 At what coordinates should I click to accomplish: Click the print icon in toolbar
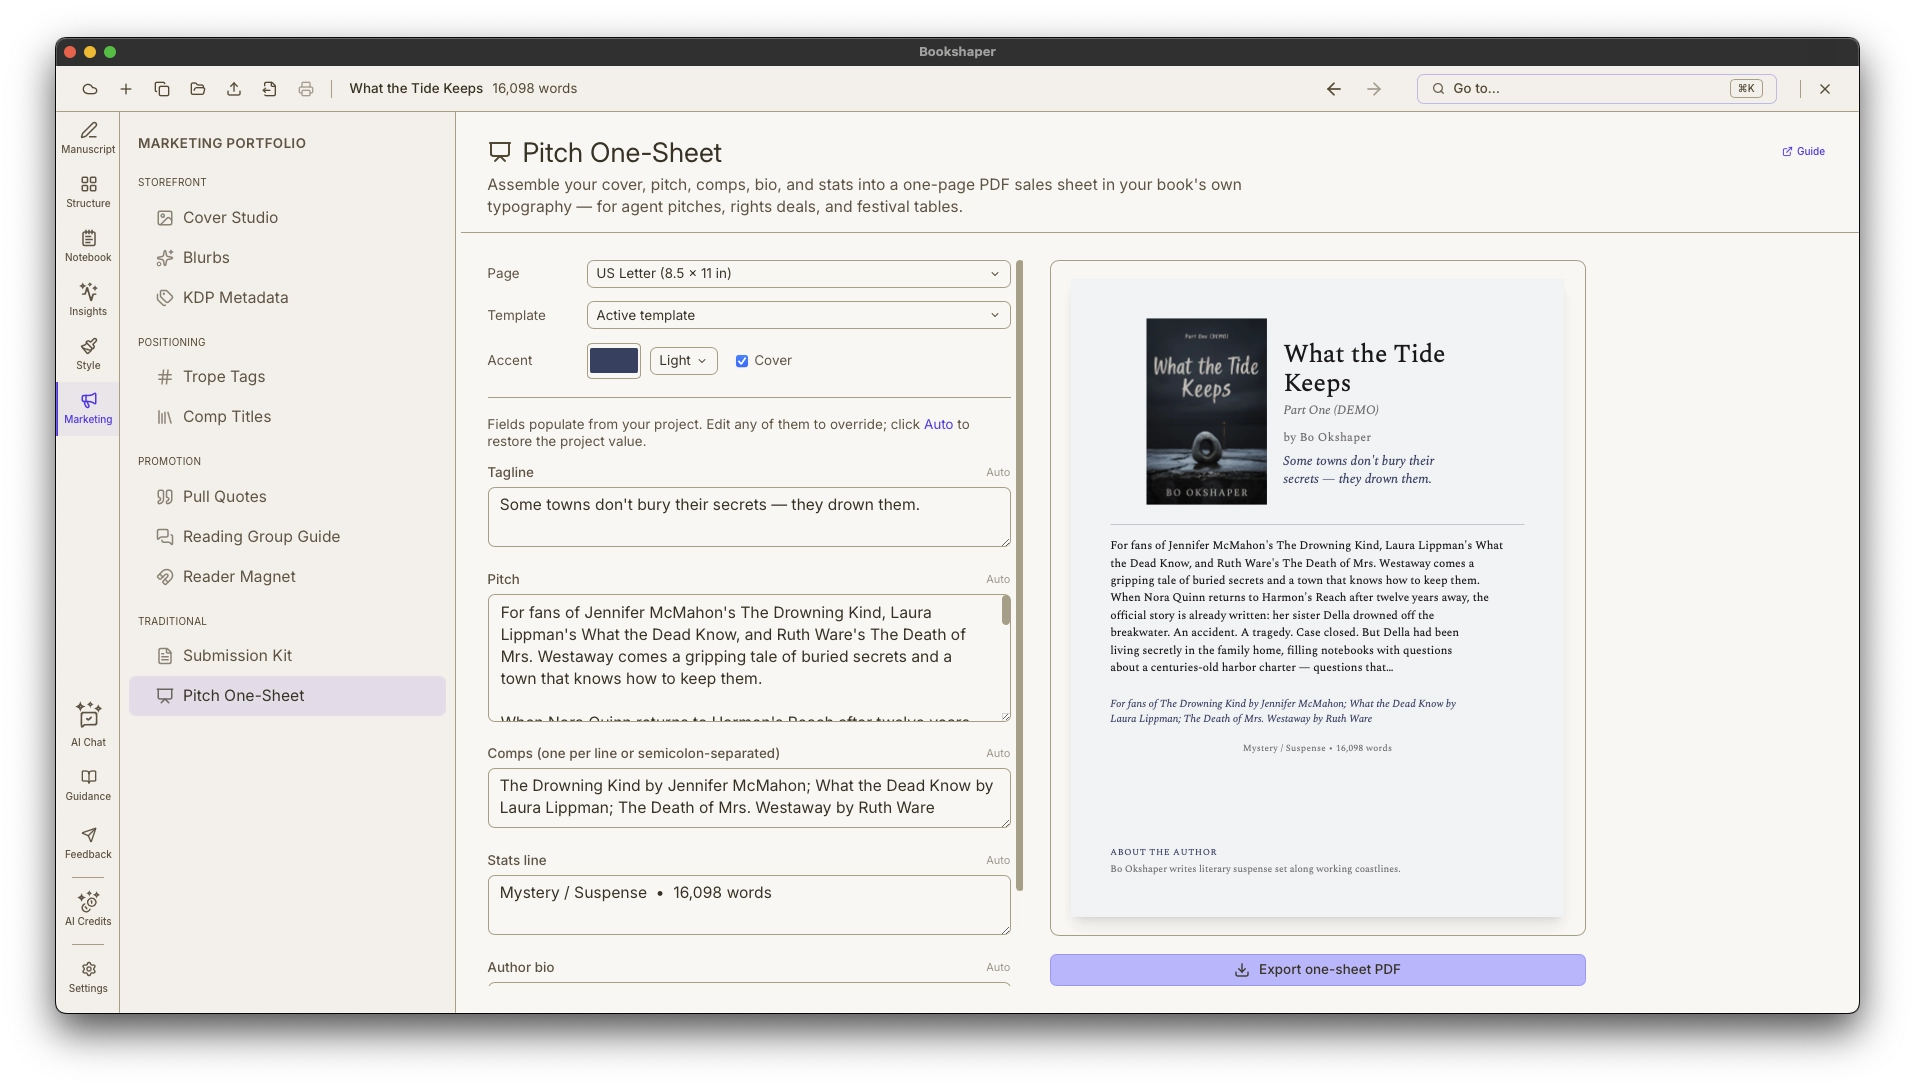(306, 89)
